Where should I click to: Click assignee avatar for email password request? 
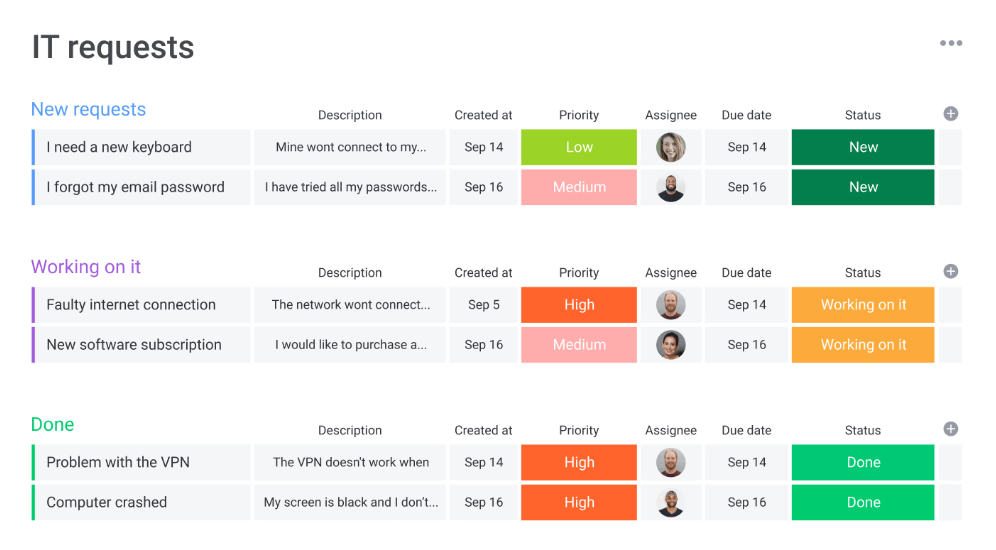[x=671, y=187]
